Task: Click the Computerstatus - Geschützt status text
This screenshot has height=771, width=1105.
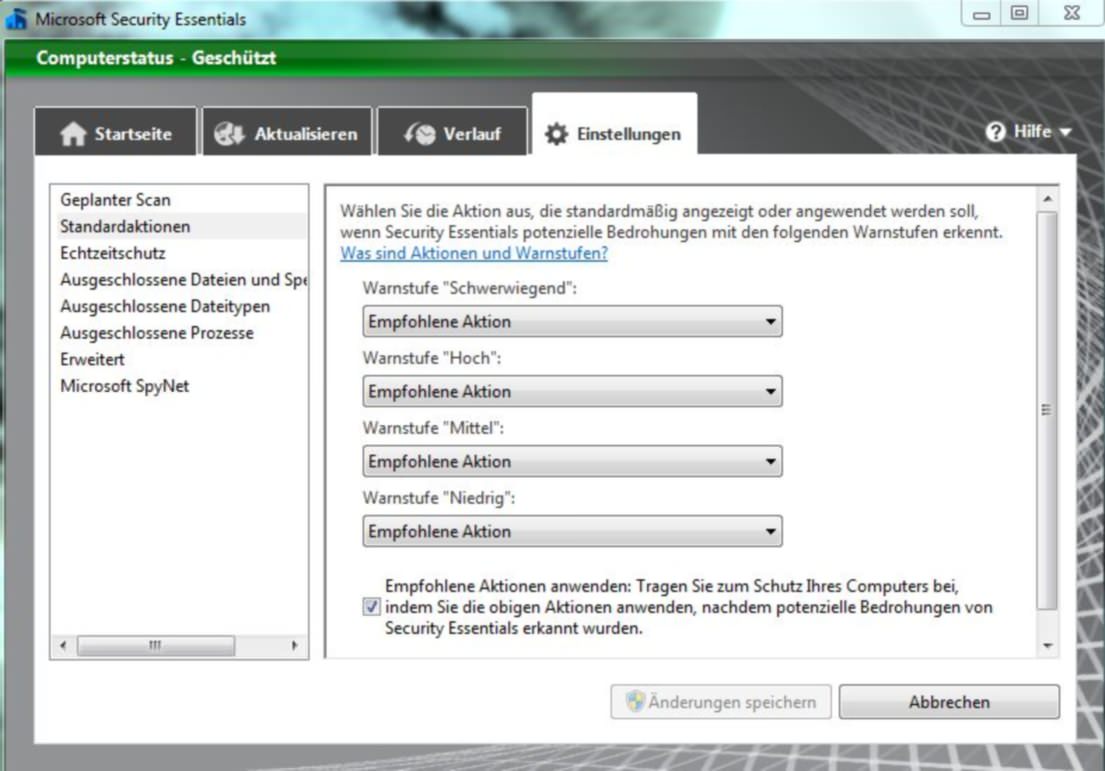Action: (156, 58)
